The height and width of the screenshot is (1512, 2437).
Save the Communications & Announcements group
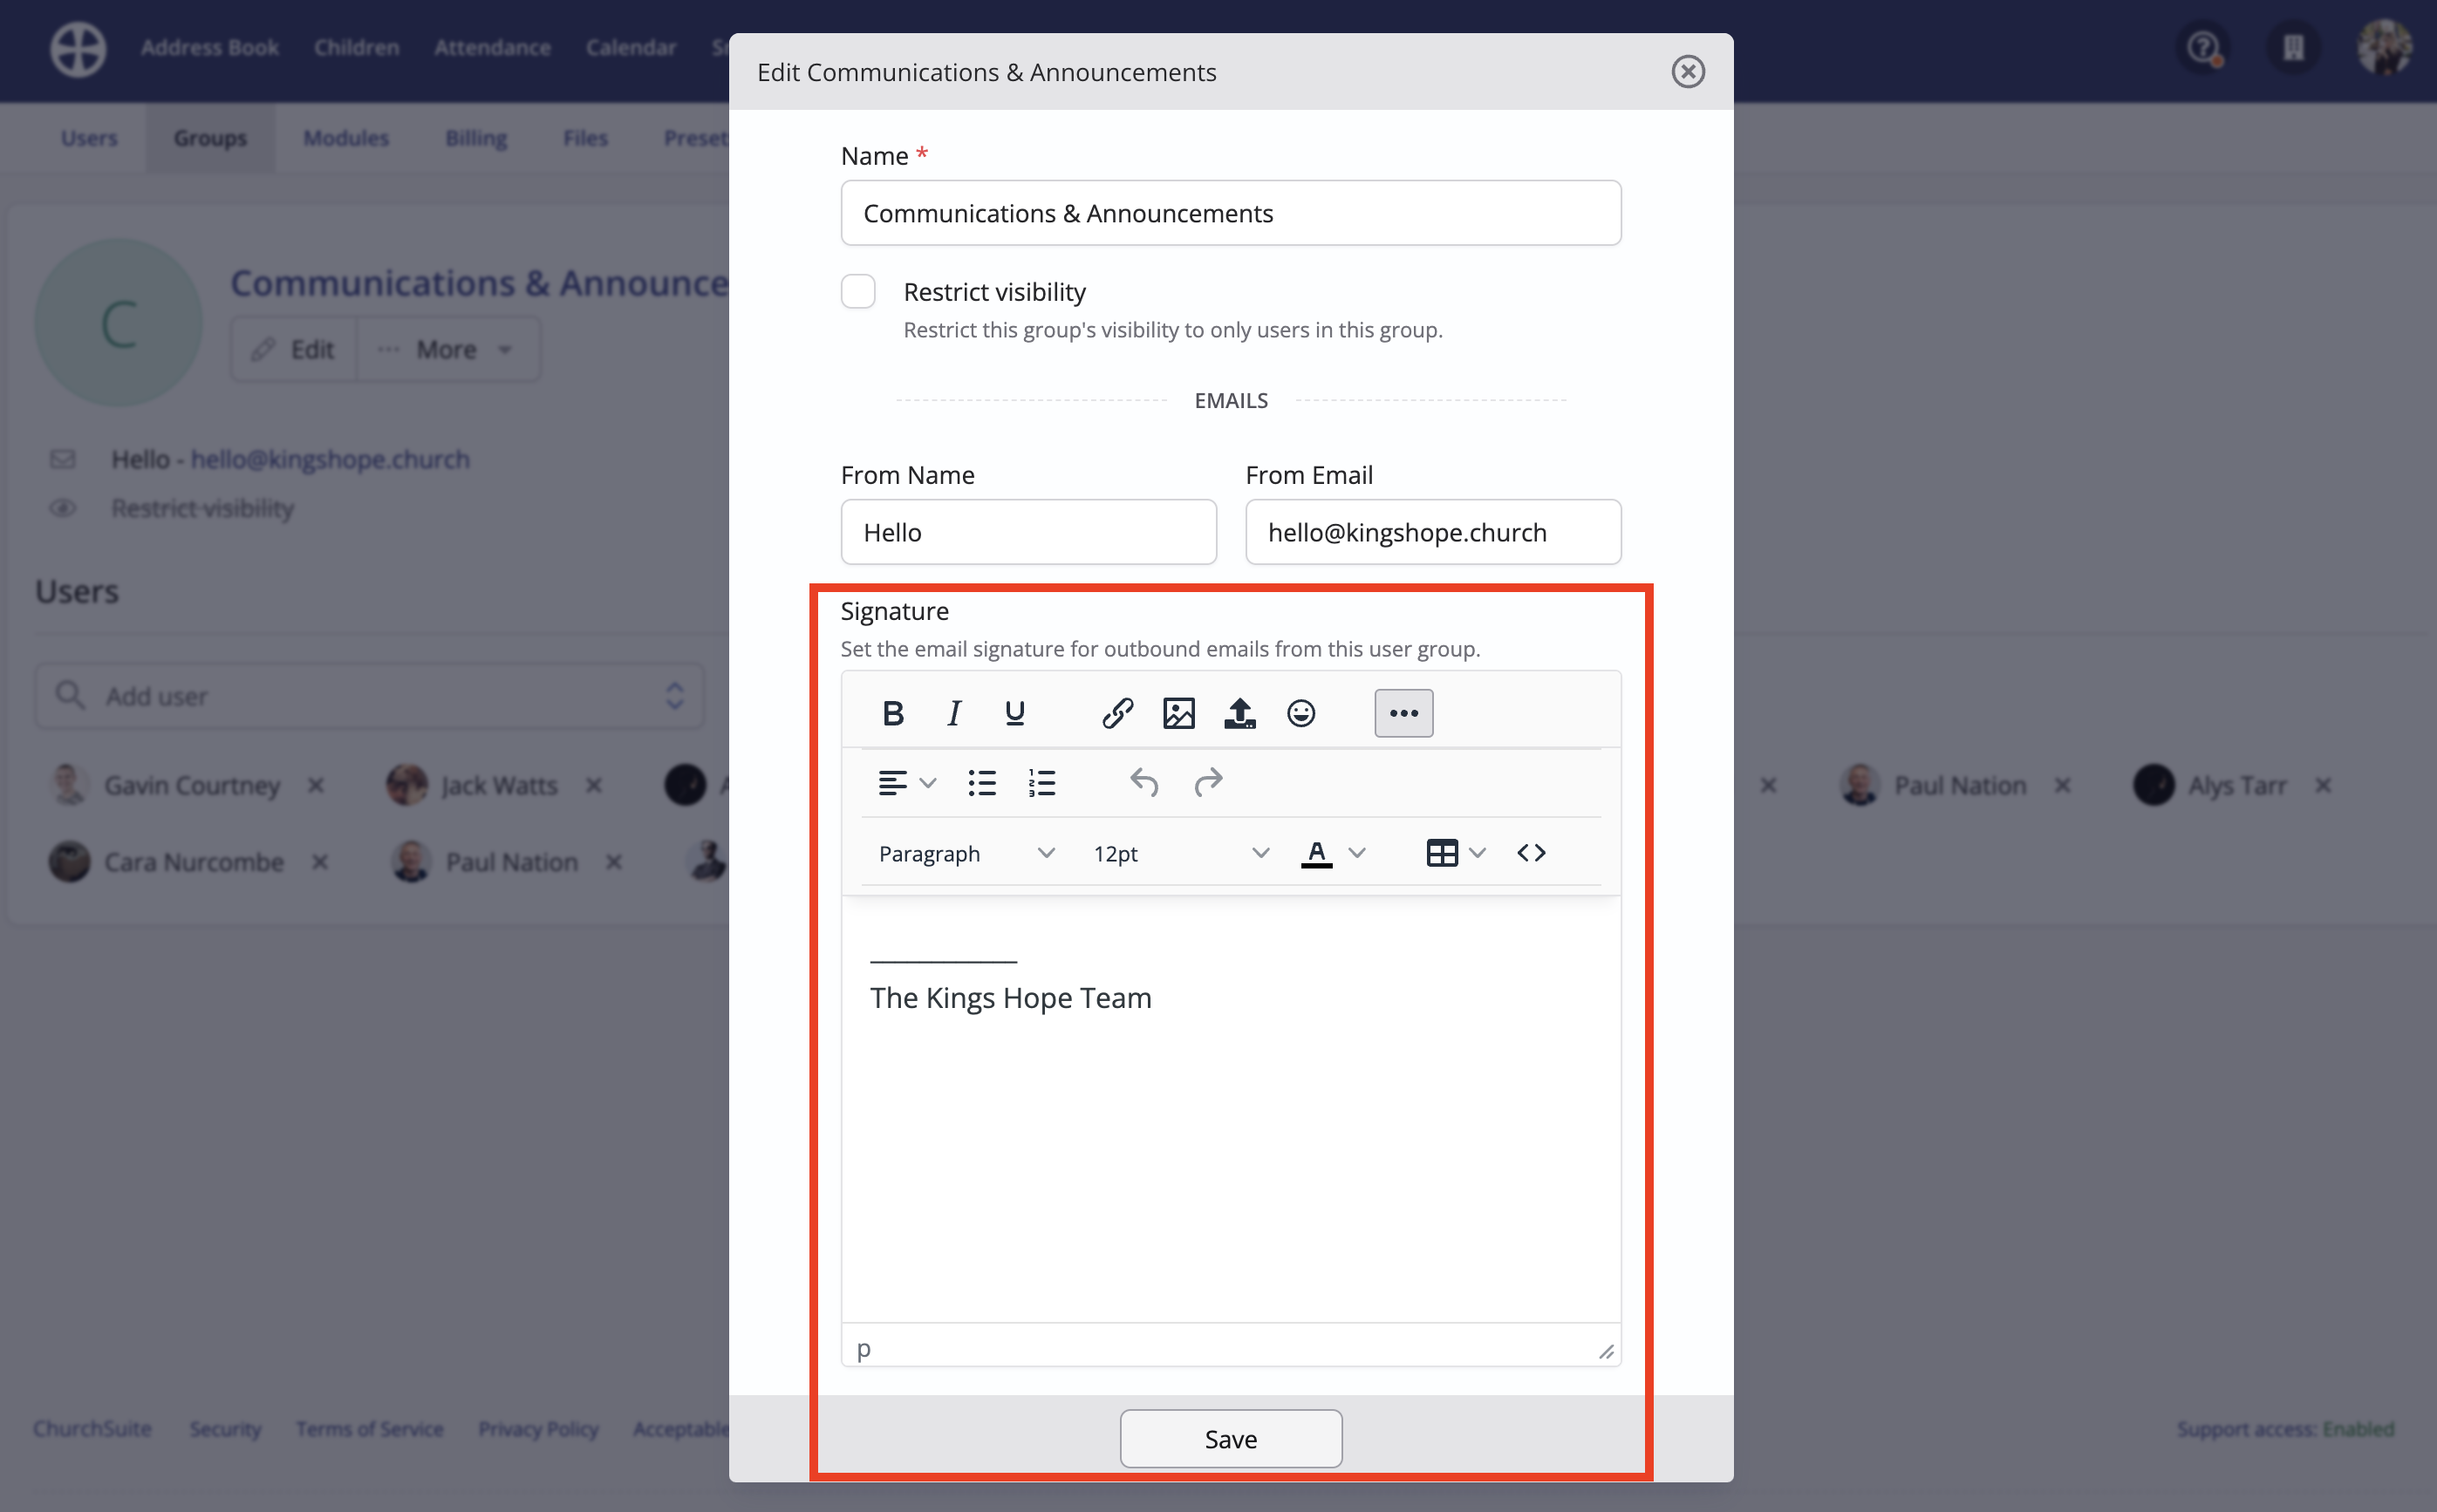tap(1230, 1438)
